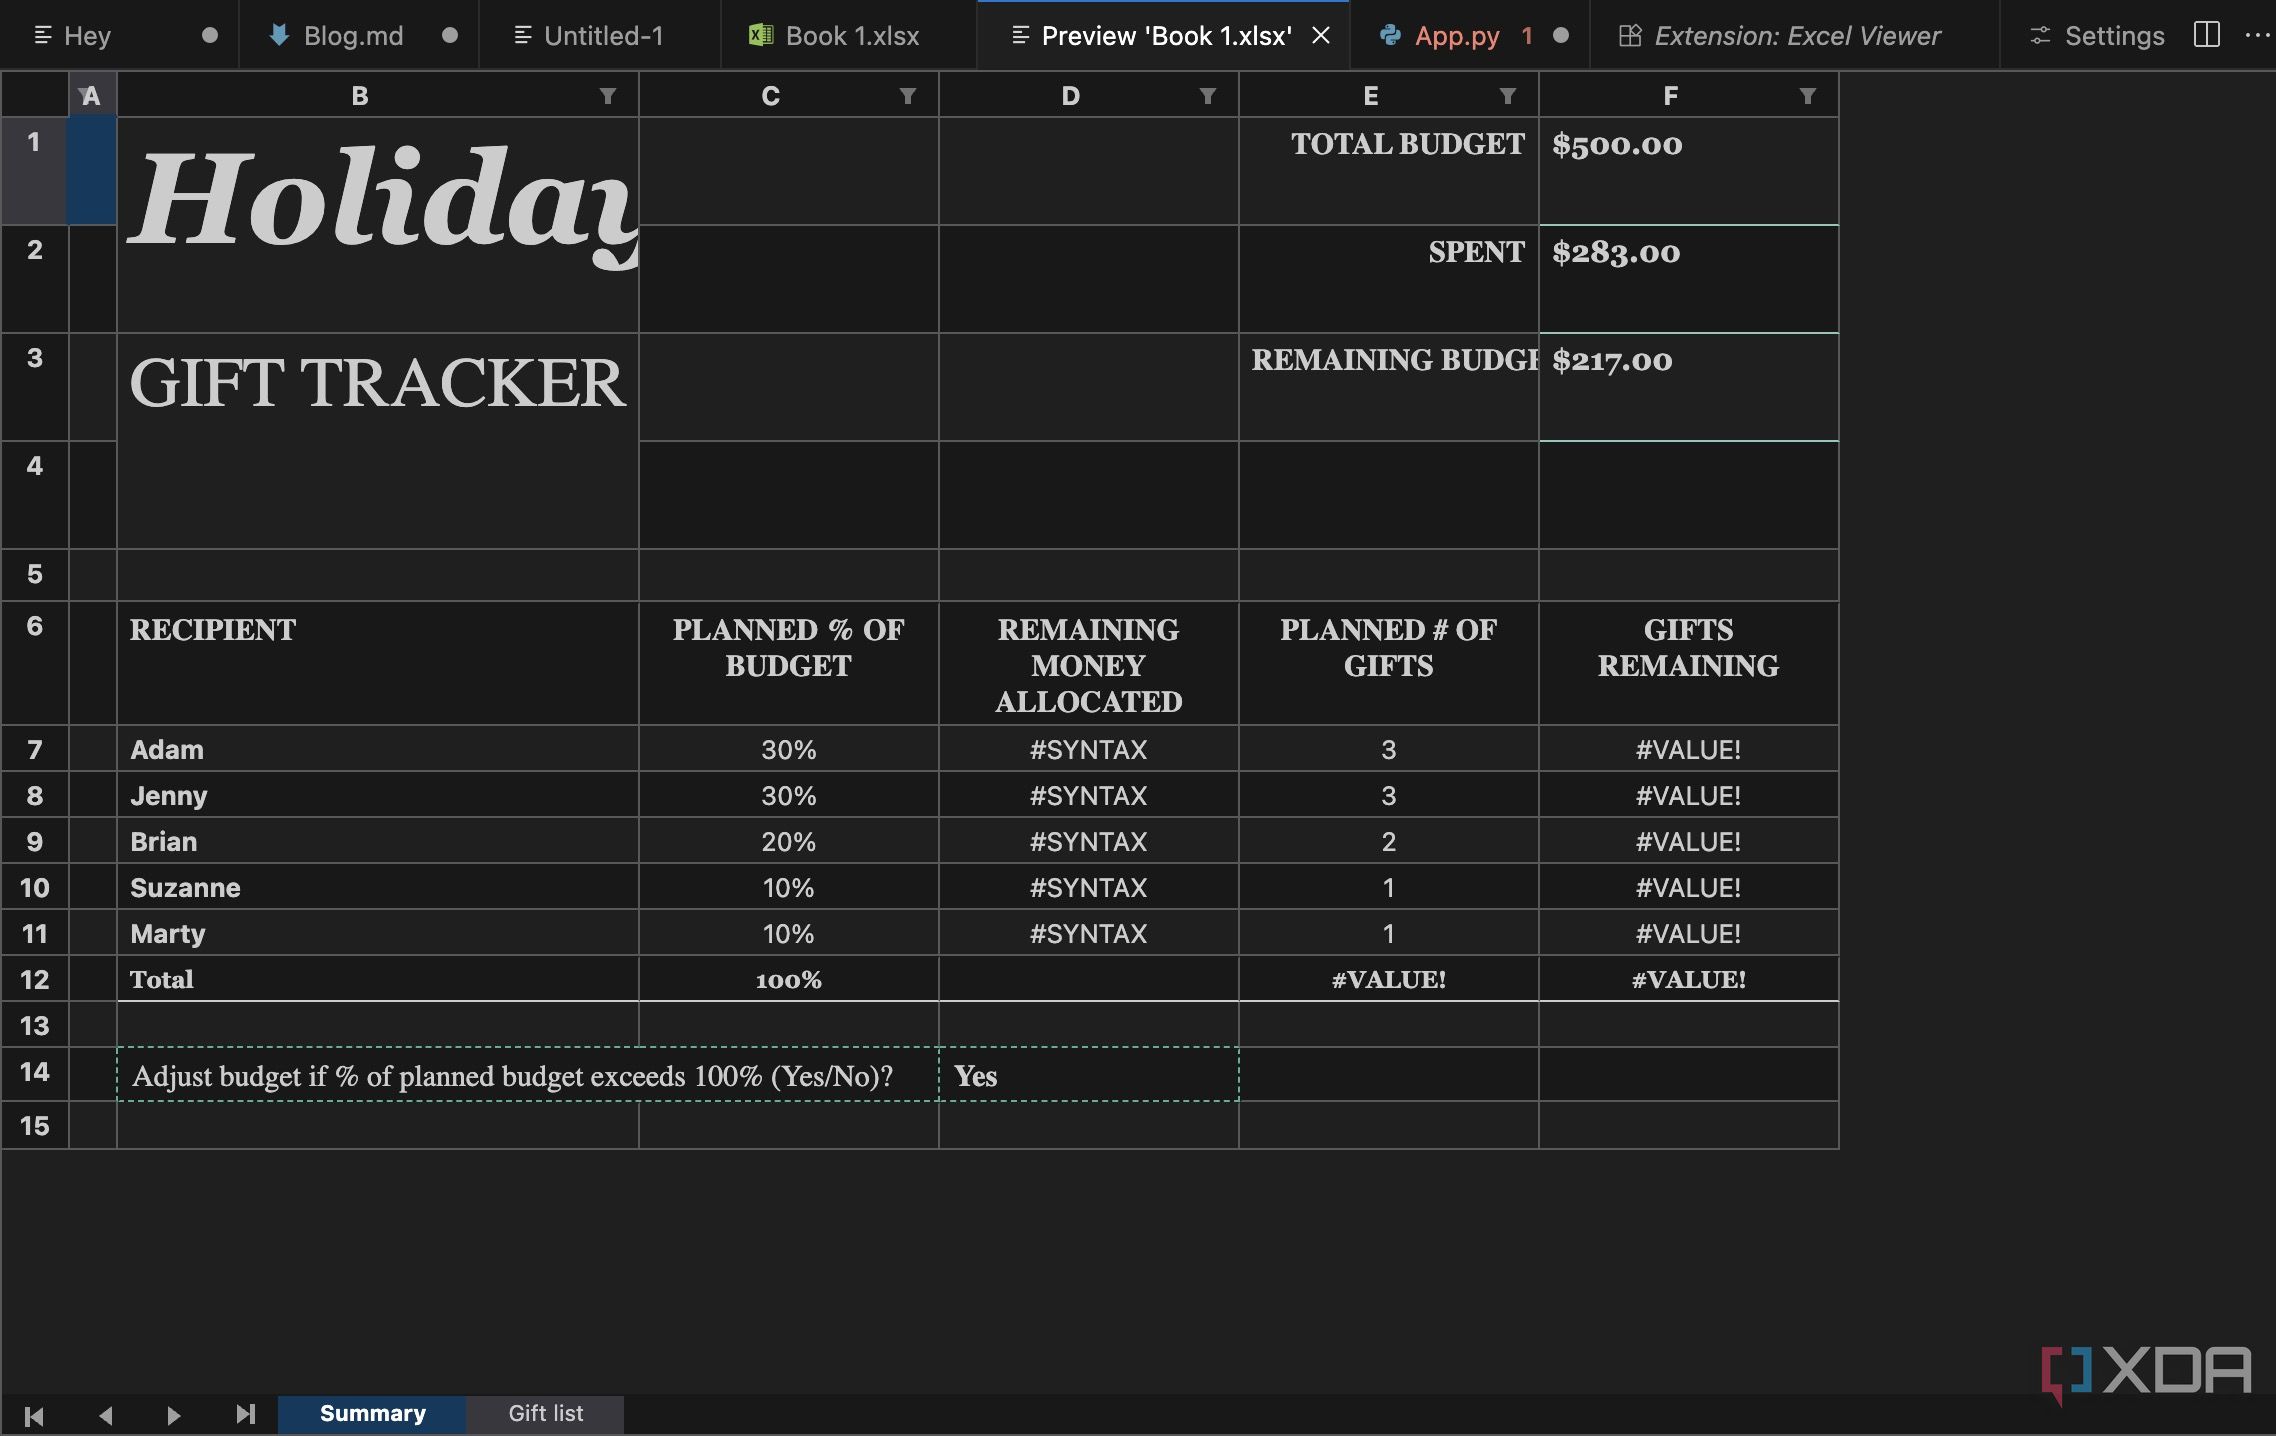Switch to the Hey tab
The height and width of the screenshot is (1436, 2276).
pyautogui.click(x=119, y=36)
